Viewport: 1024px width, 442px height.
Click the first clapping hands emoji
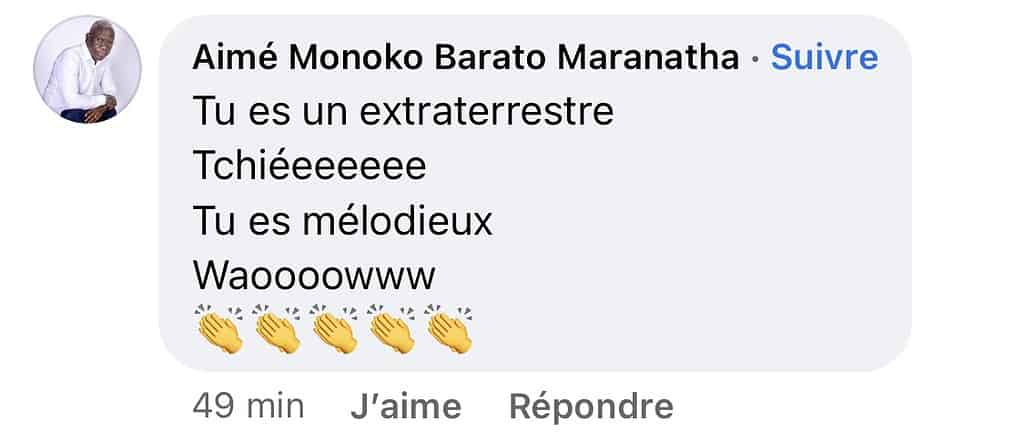tap(219, 330)
